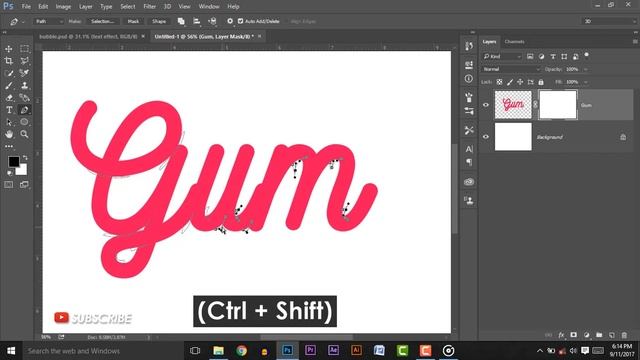Show hidden system tray icons
This screenshot has height=360, width=640.
[x=540, y=351]
